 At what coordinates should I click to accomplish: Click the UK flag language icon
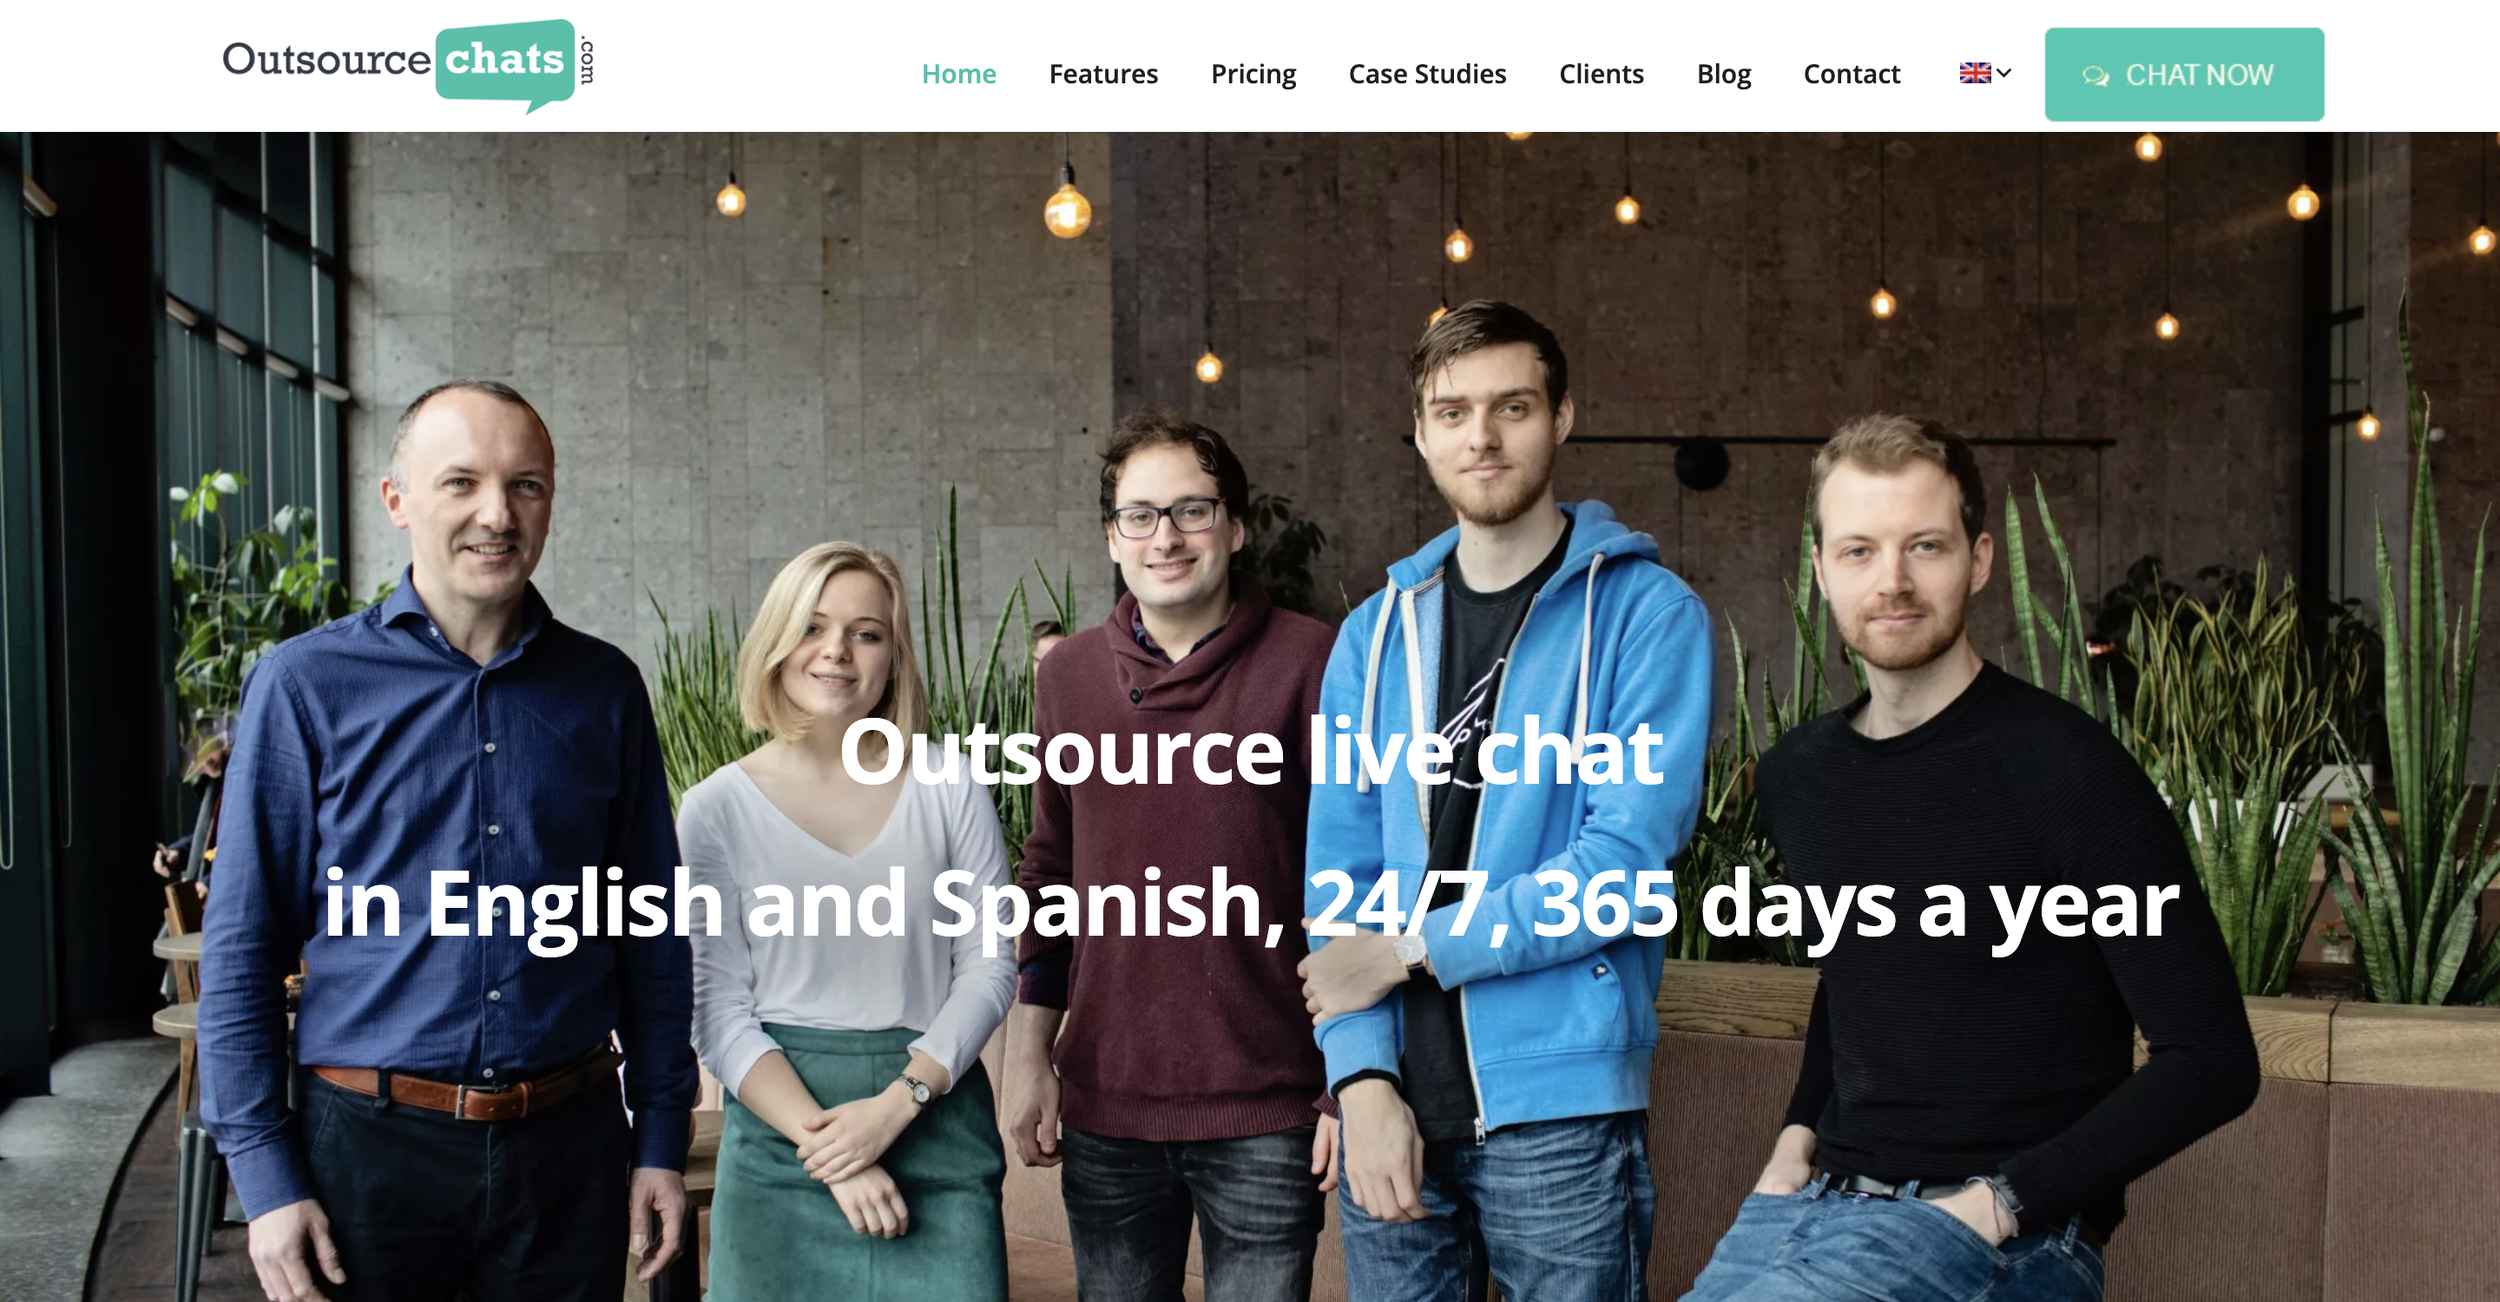coord(1974,73)
